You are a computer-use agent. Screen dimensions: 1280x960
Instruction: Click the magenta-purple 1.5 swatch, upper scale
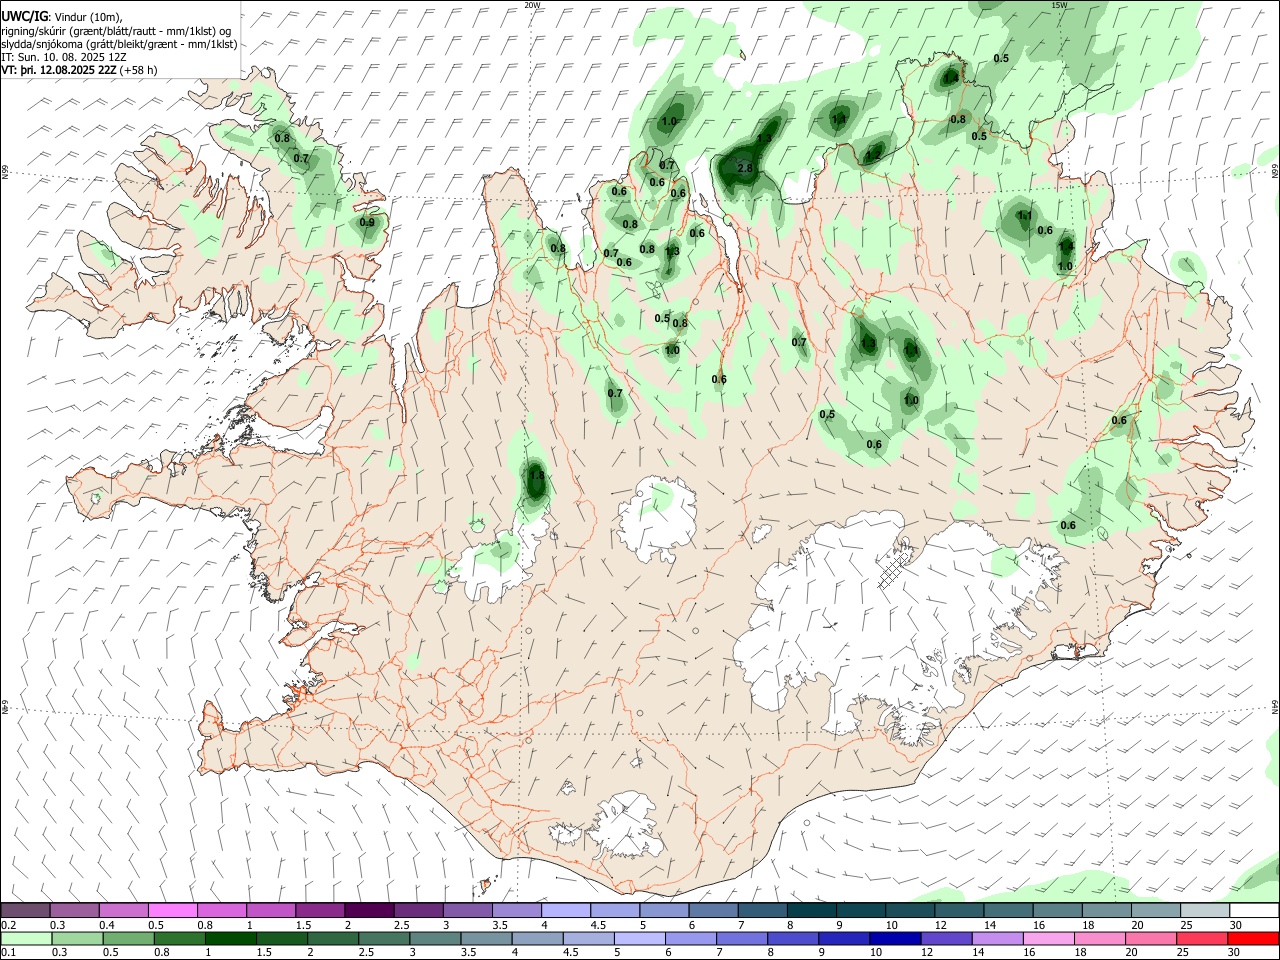point(320,910)
